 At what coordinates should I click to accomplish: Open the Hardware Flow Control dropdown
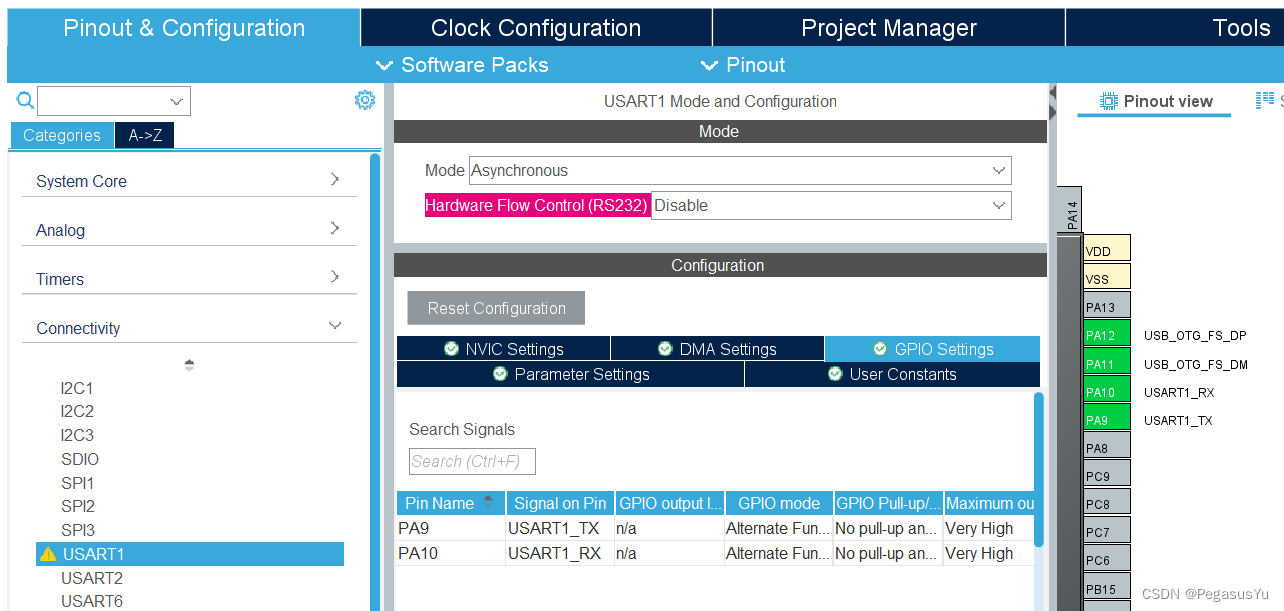pos(830,205)
